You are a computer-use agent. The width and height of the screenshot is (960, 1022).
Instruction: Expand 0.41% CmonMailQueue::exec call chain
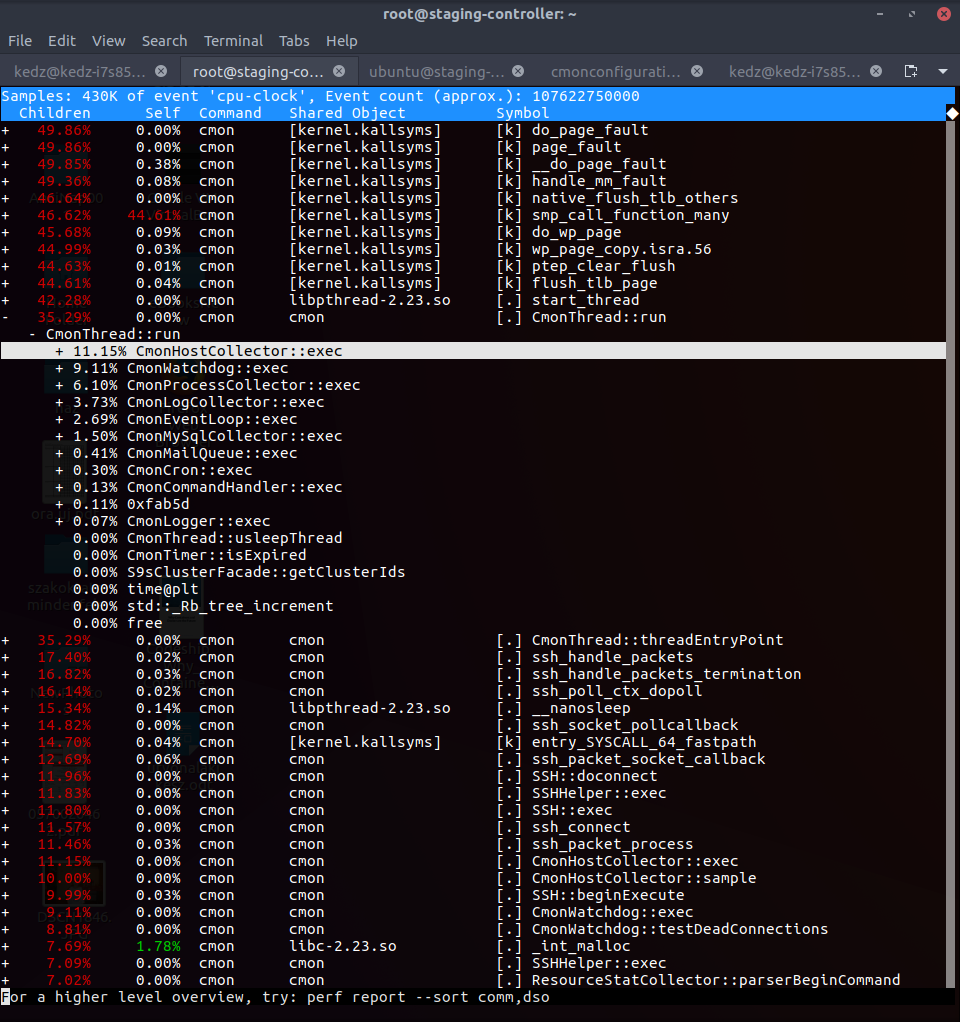coord(59,453)
